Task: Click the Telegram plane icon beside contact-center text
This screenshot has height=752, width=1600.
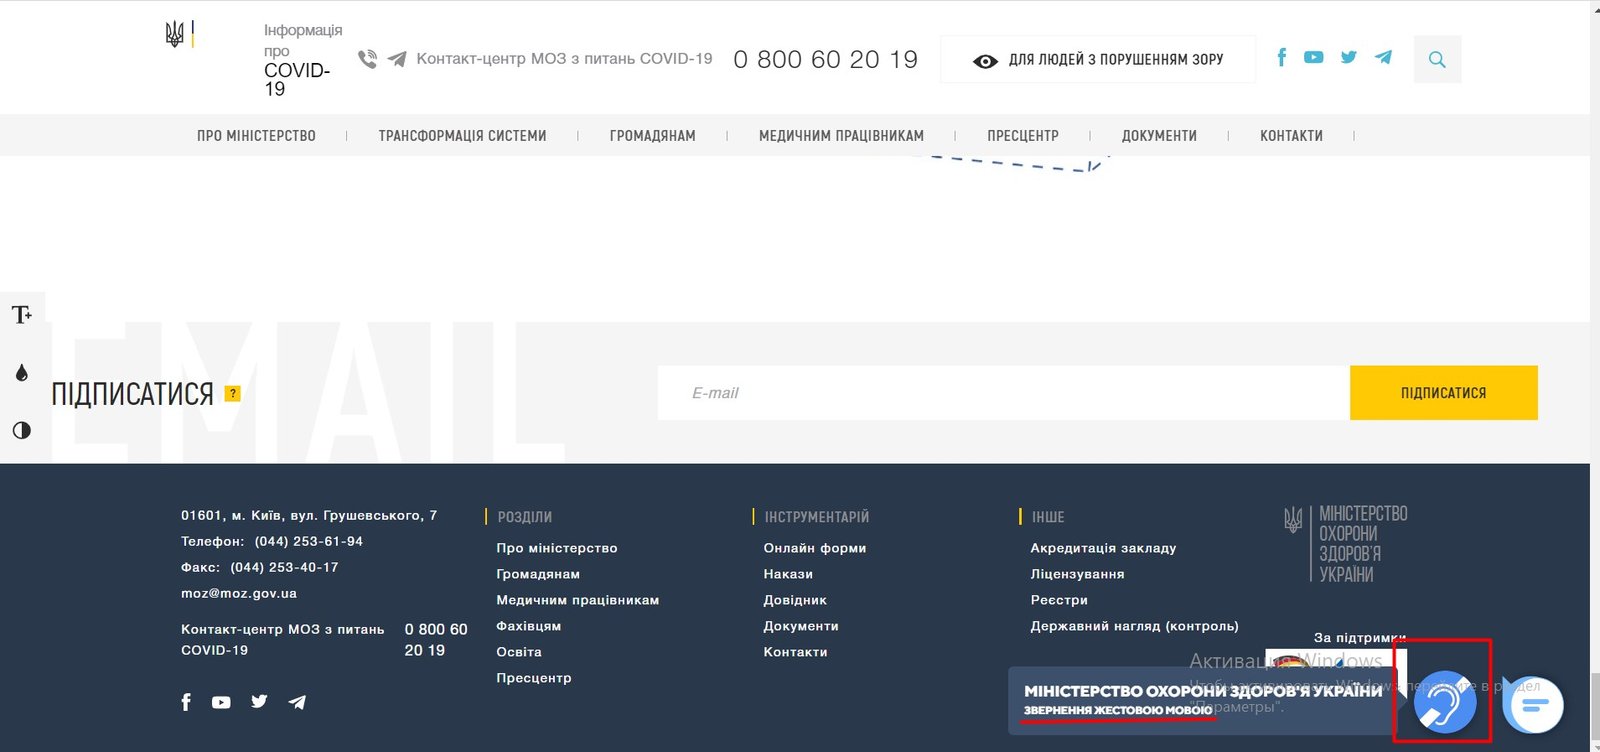Action: (x=397, y=59)
